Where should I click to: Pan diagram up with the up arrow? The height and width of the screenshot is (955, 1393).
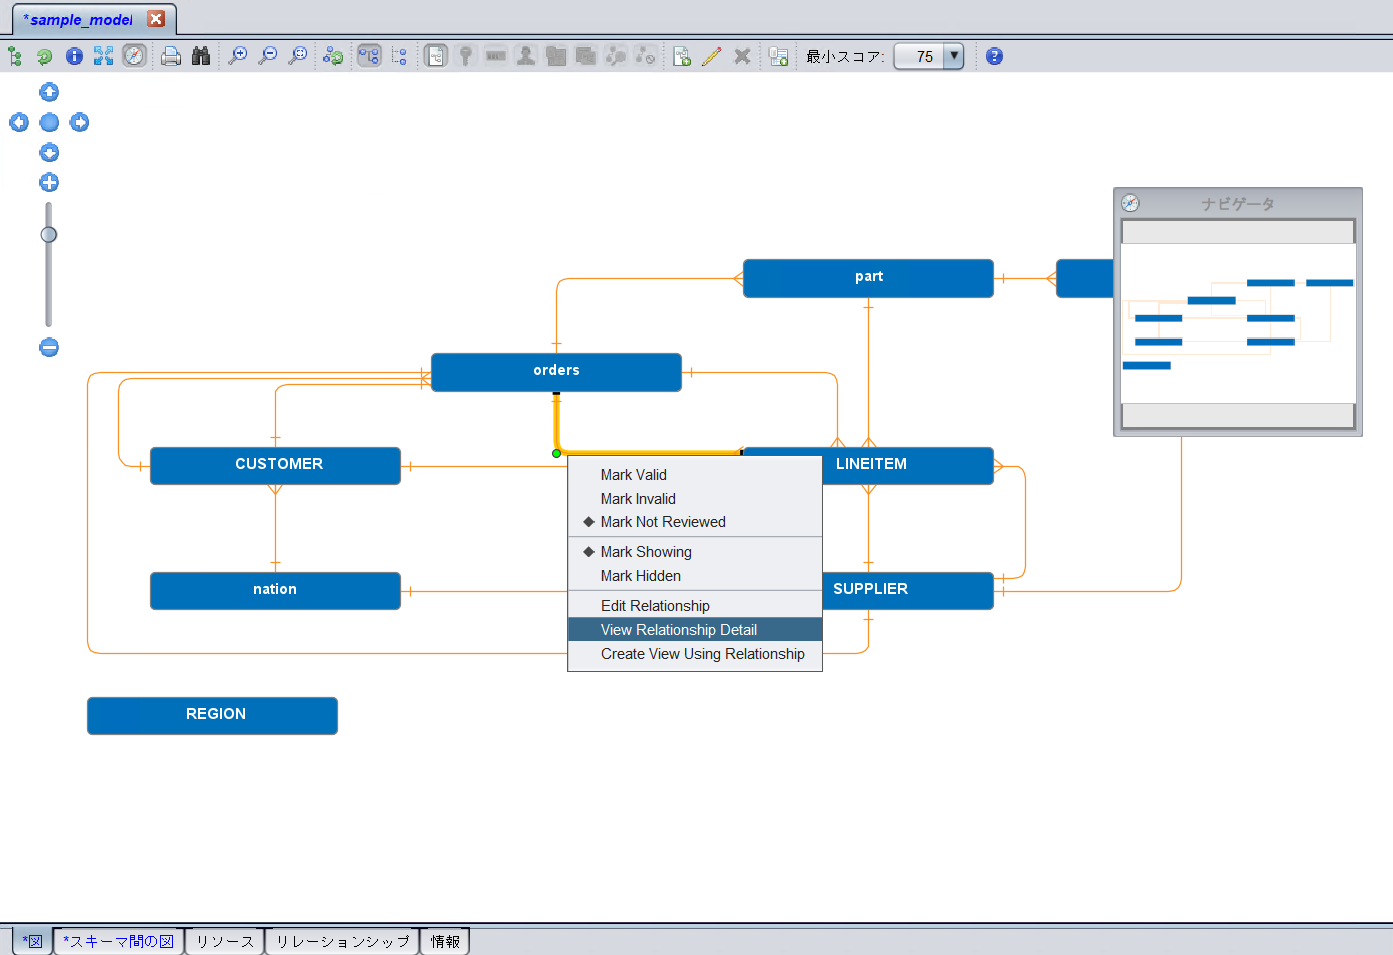pyautogui.click(x=49, y=92)
